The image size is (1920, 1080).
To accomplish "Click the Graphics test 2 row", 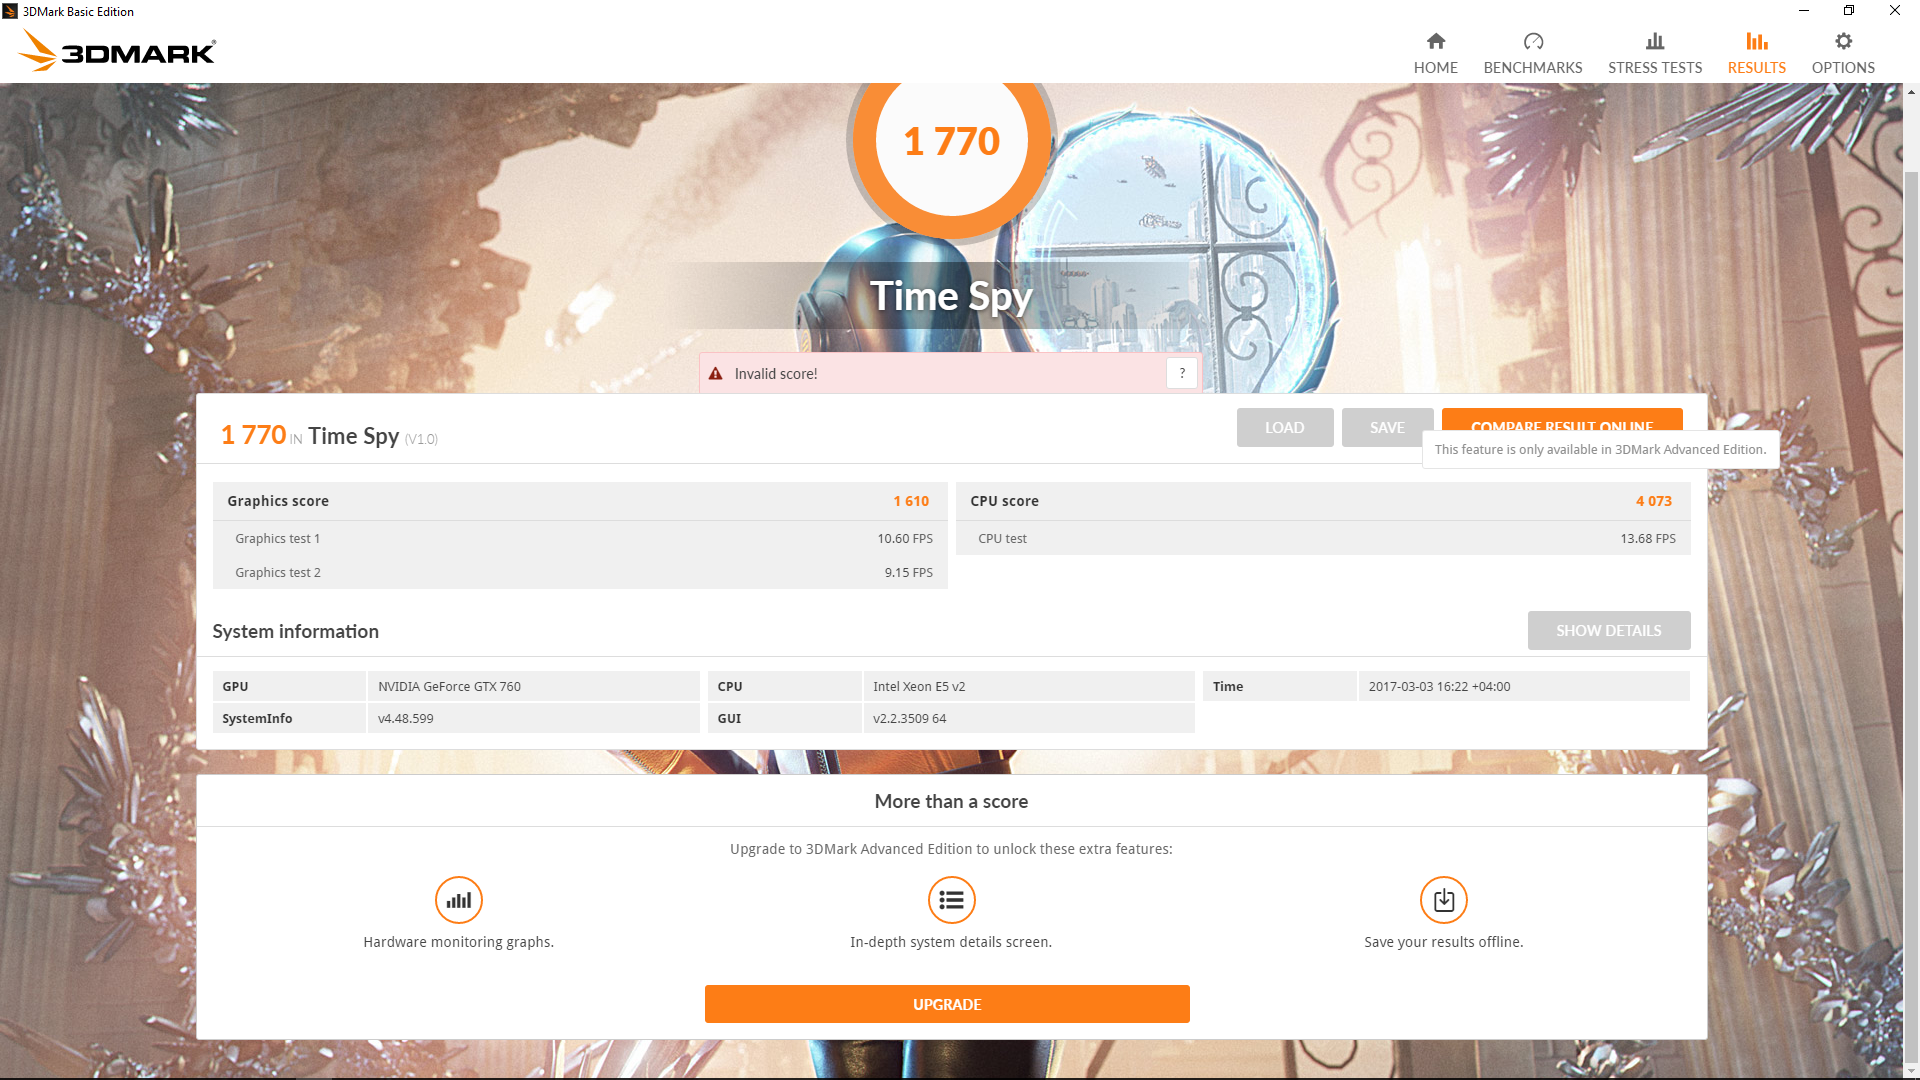I will [580, 572].
